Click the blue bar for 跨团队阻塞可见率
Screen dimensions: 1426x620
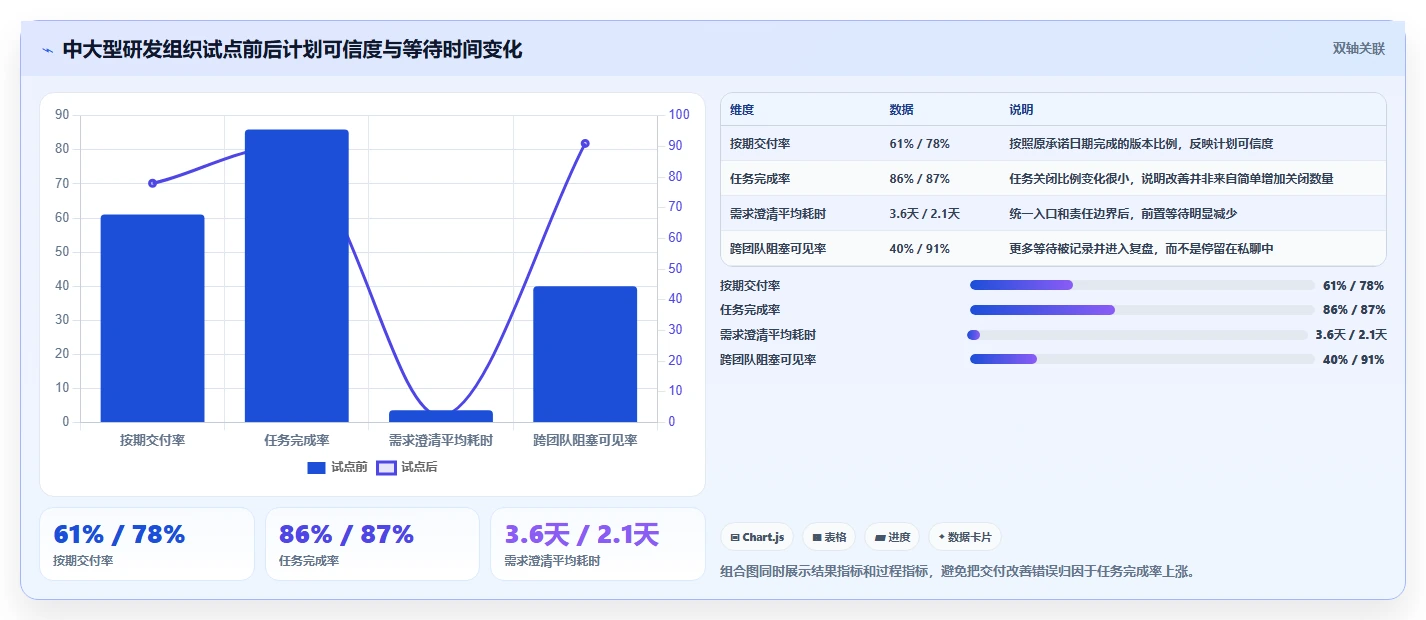[585, 354]
